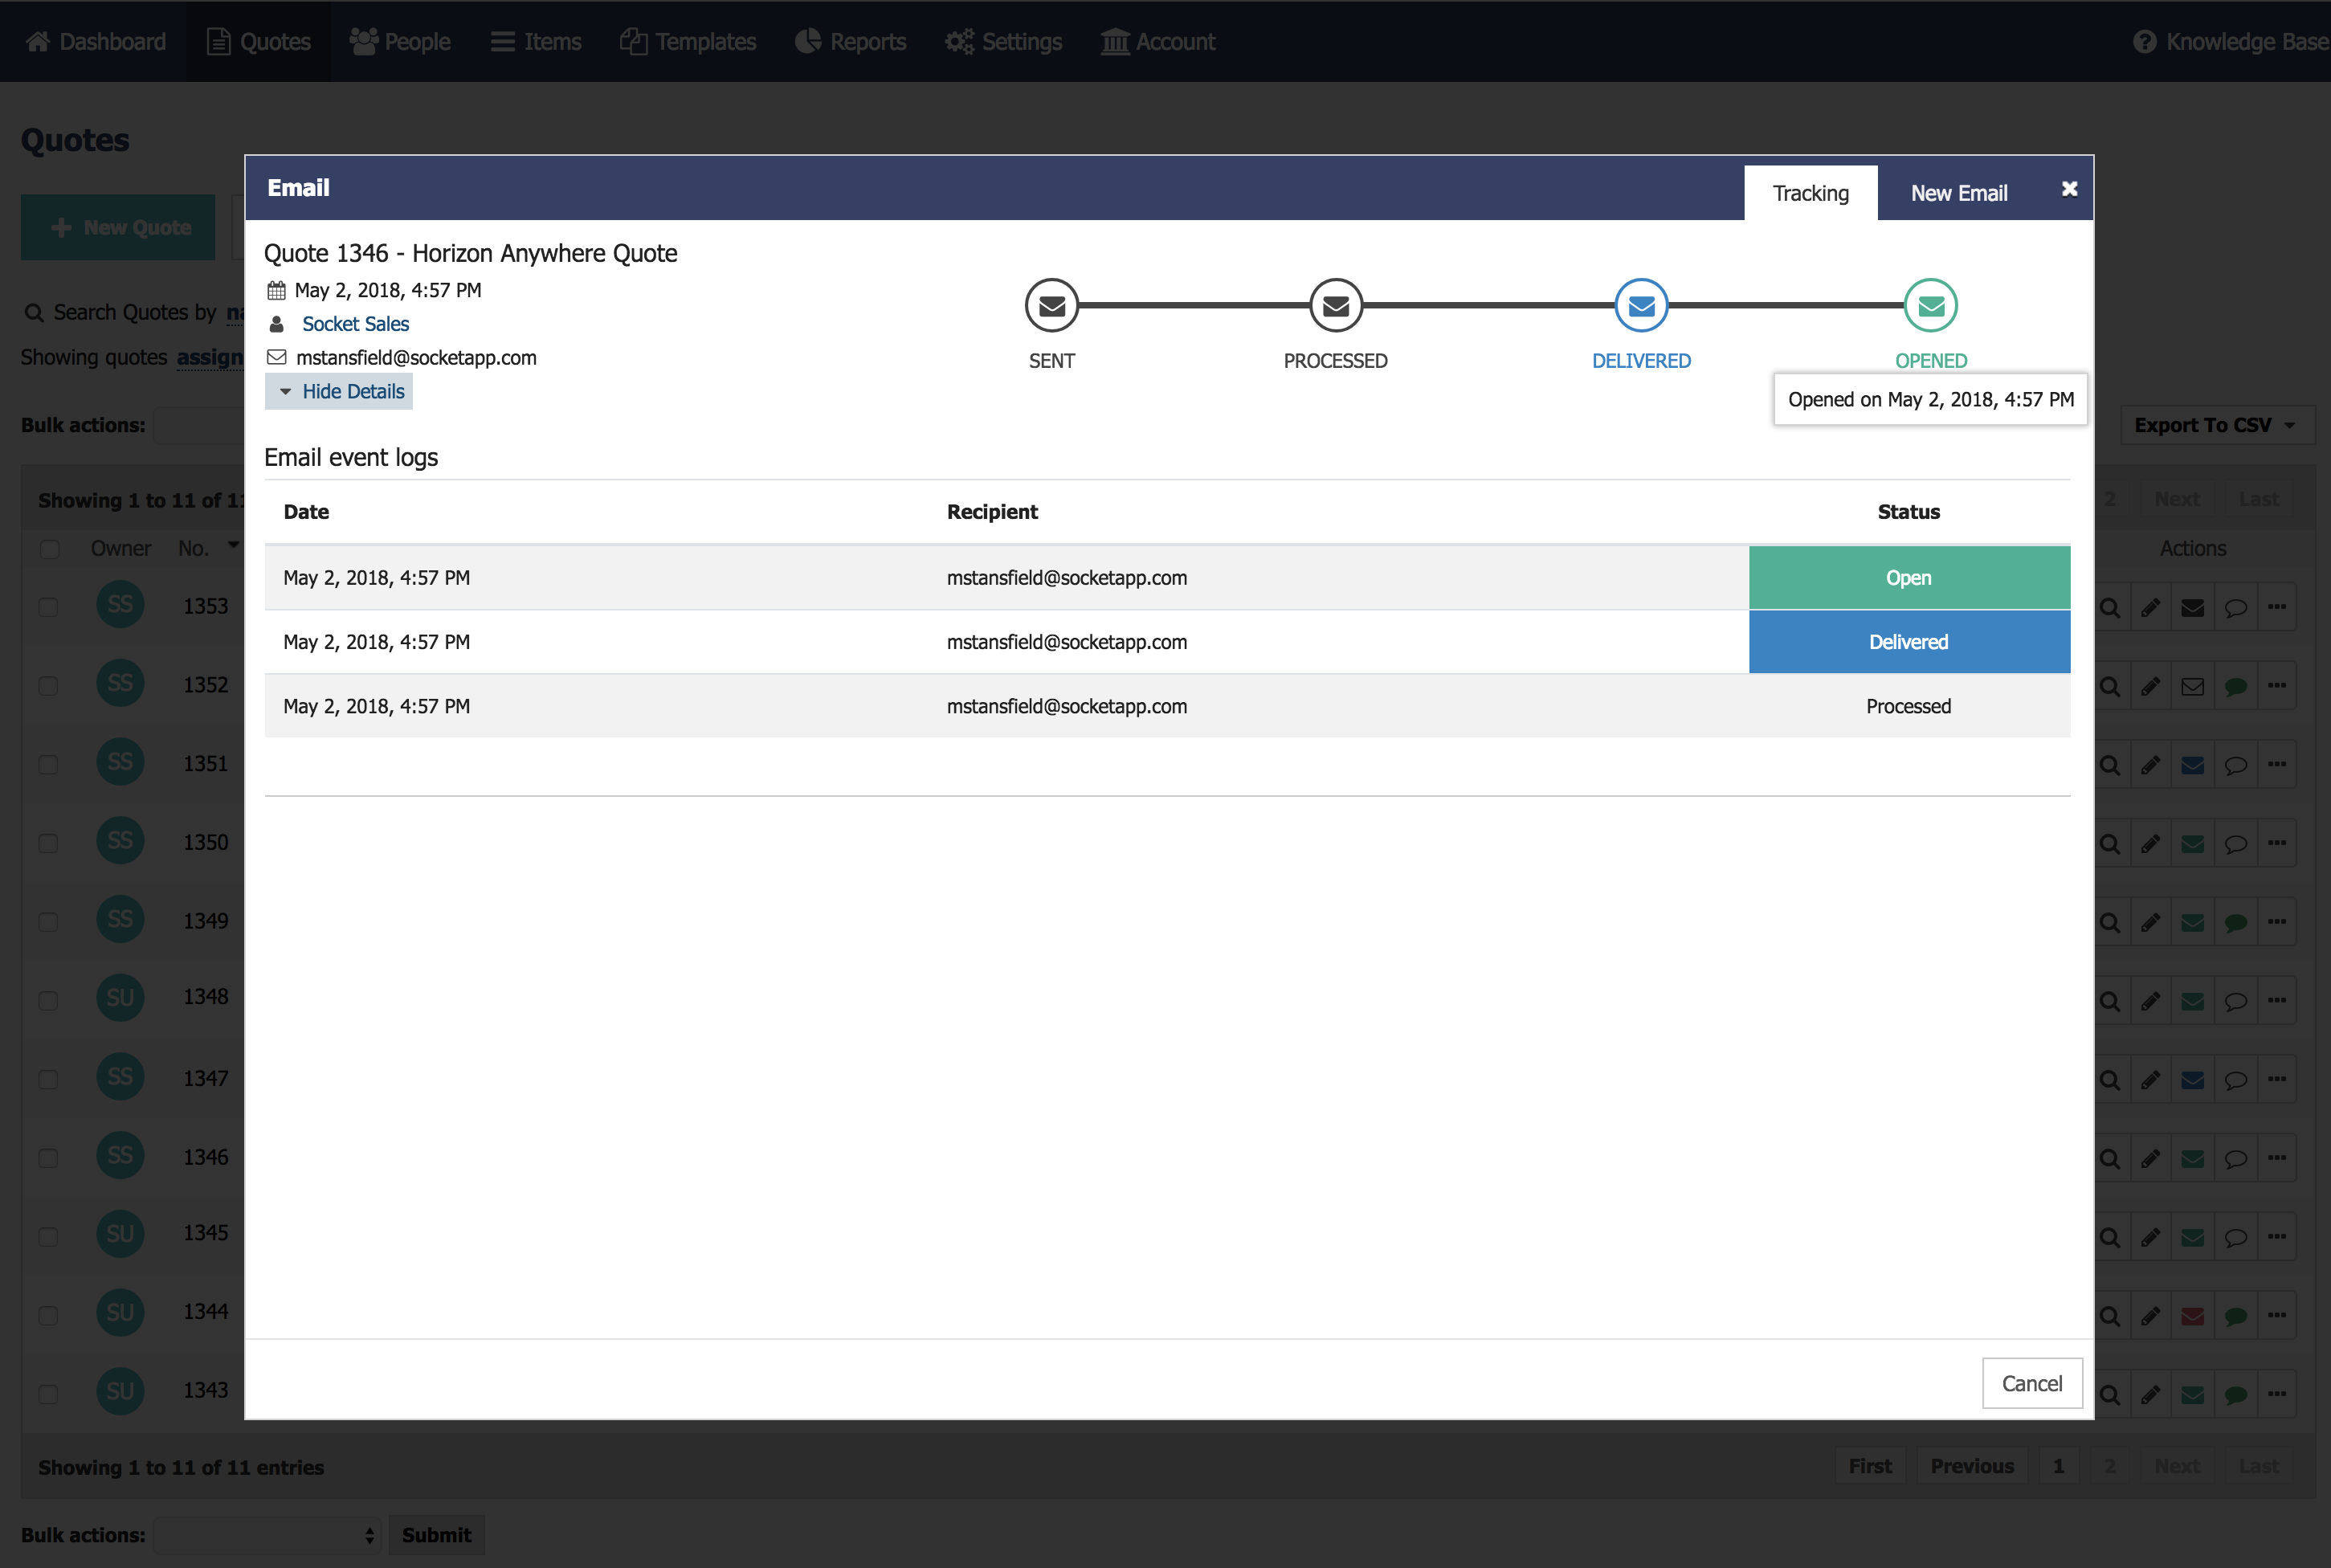
Task: Click the DELIVERED envelope status icon
Action: [1641, 305]
